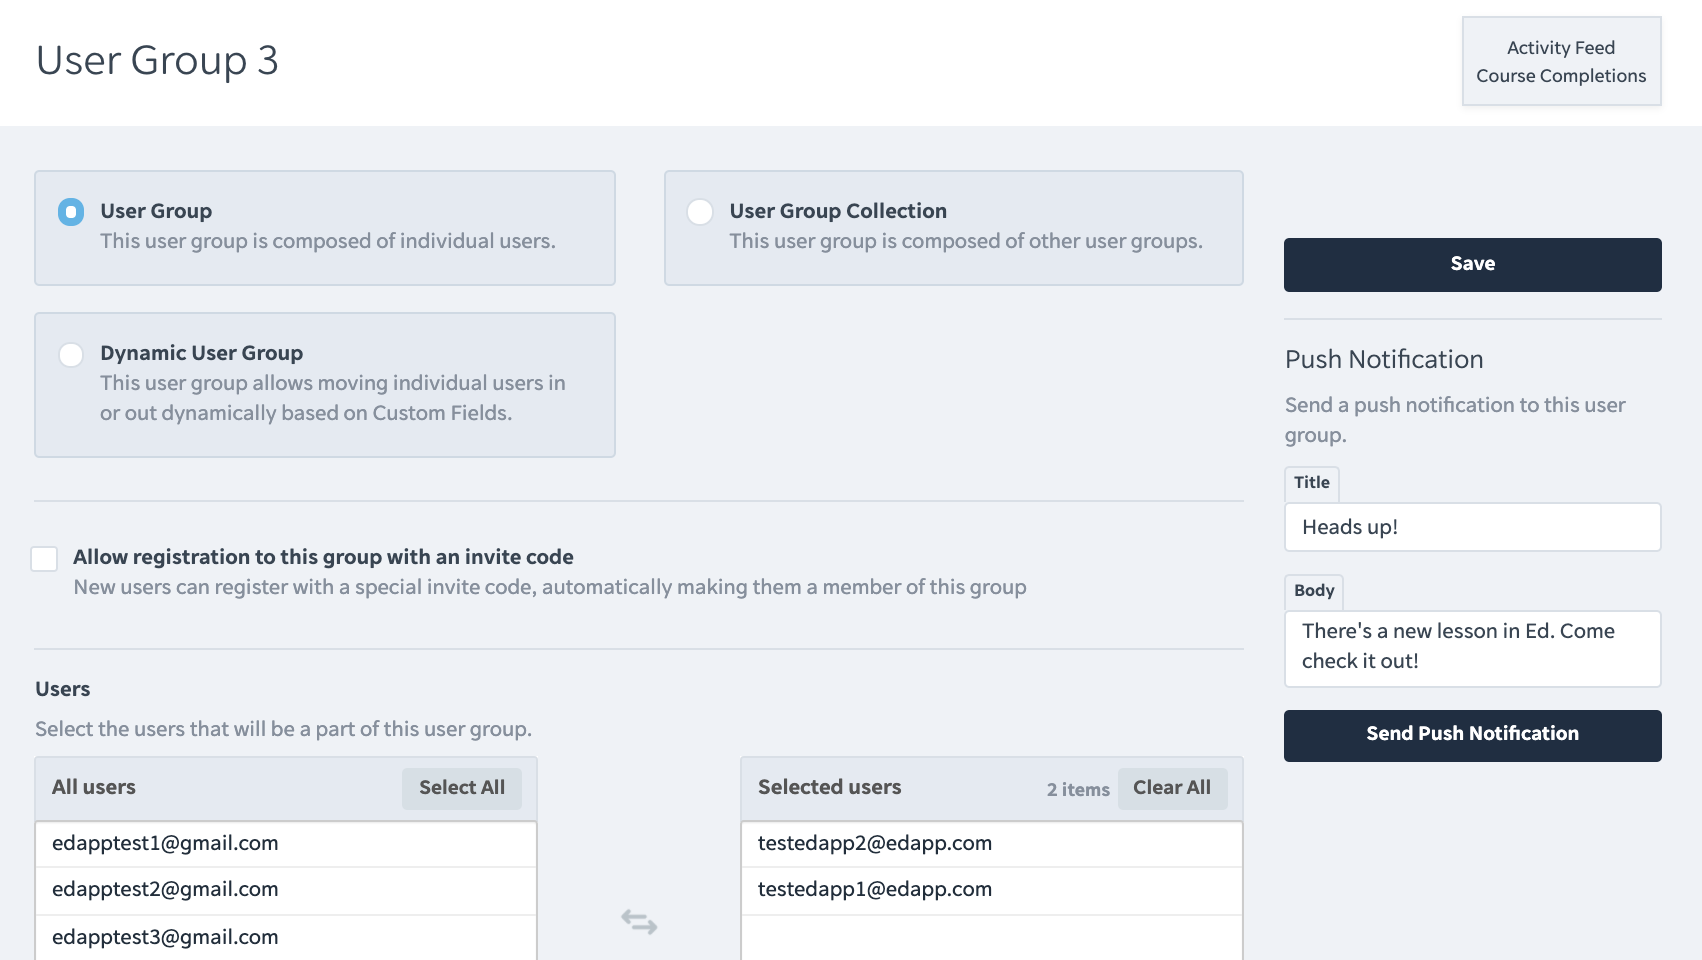Click the User Group Collection card description
This screenshot has height=960, width=1702.
tap(965, 242)
